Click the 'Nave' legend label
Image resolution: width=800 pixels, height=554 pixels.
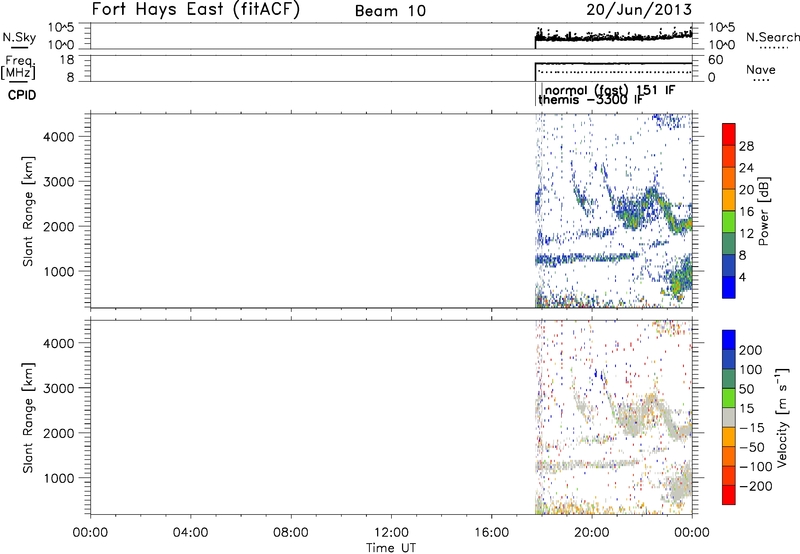[760, 69]
